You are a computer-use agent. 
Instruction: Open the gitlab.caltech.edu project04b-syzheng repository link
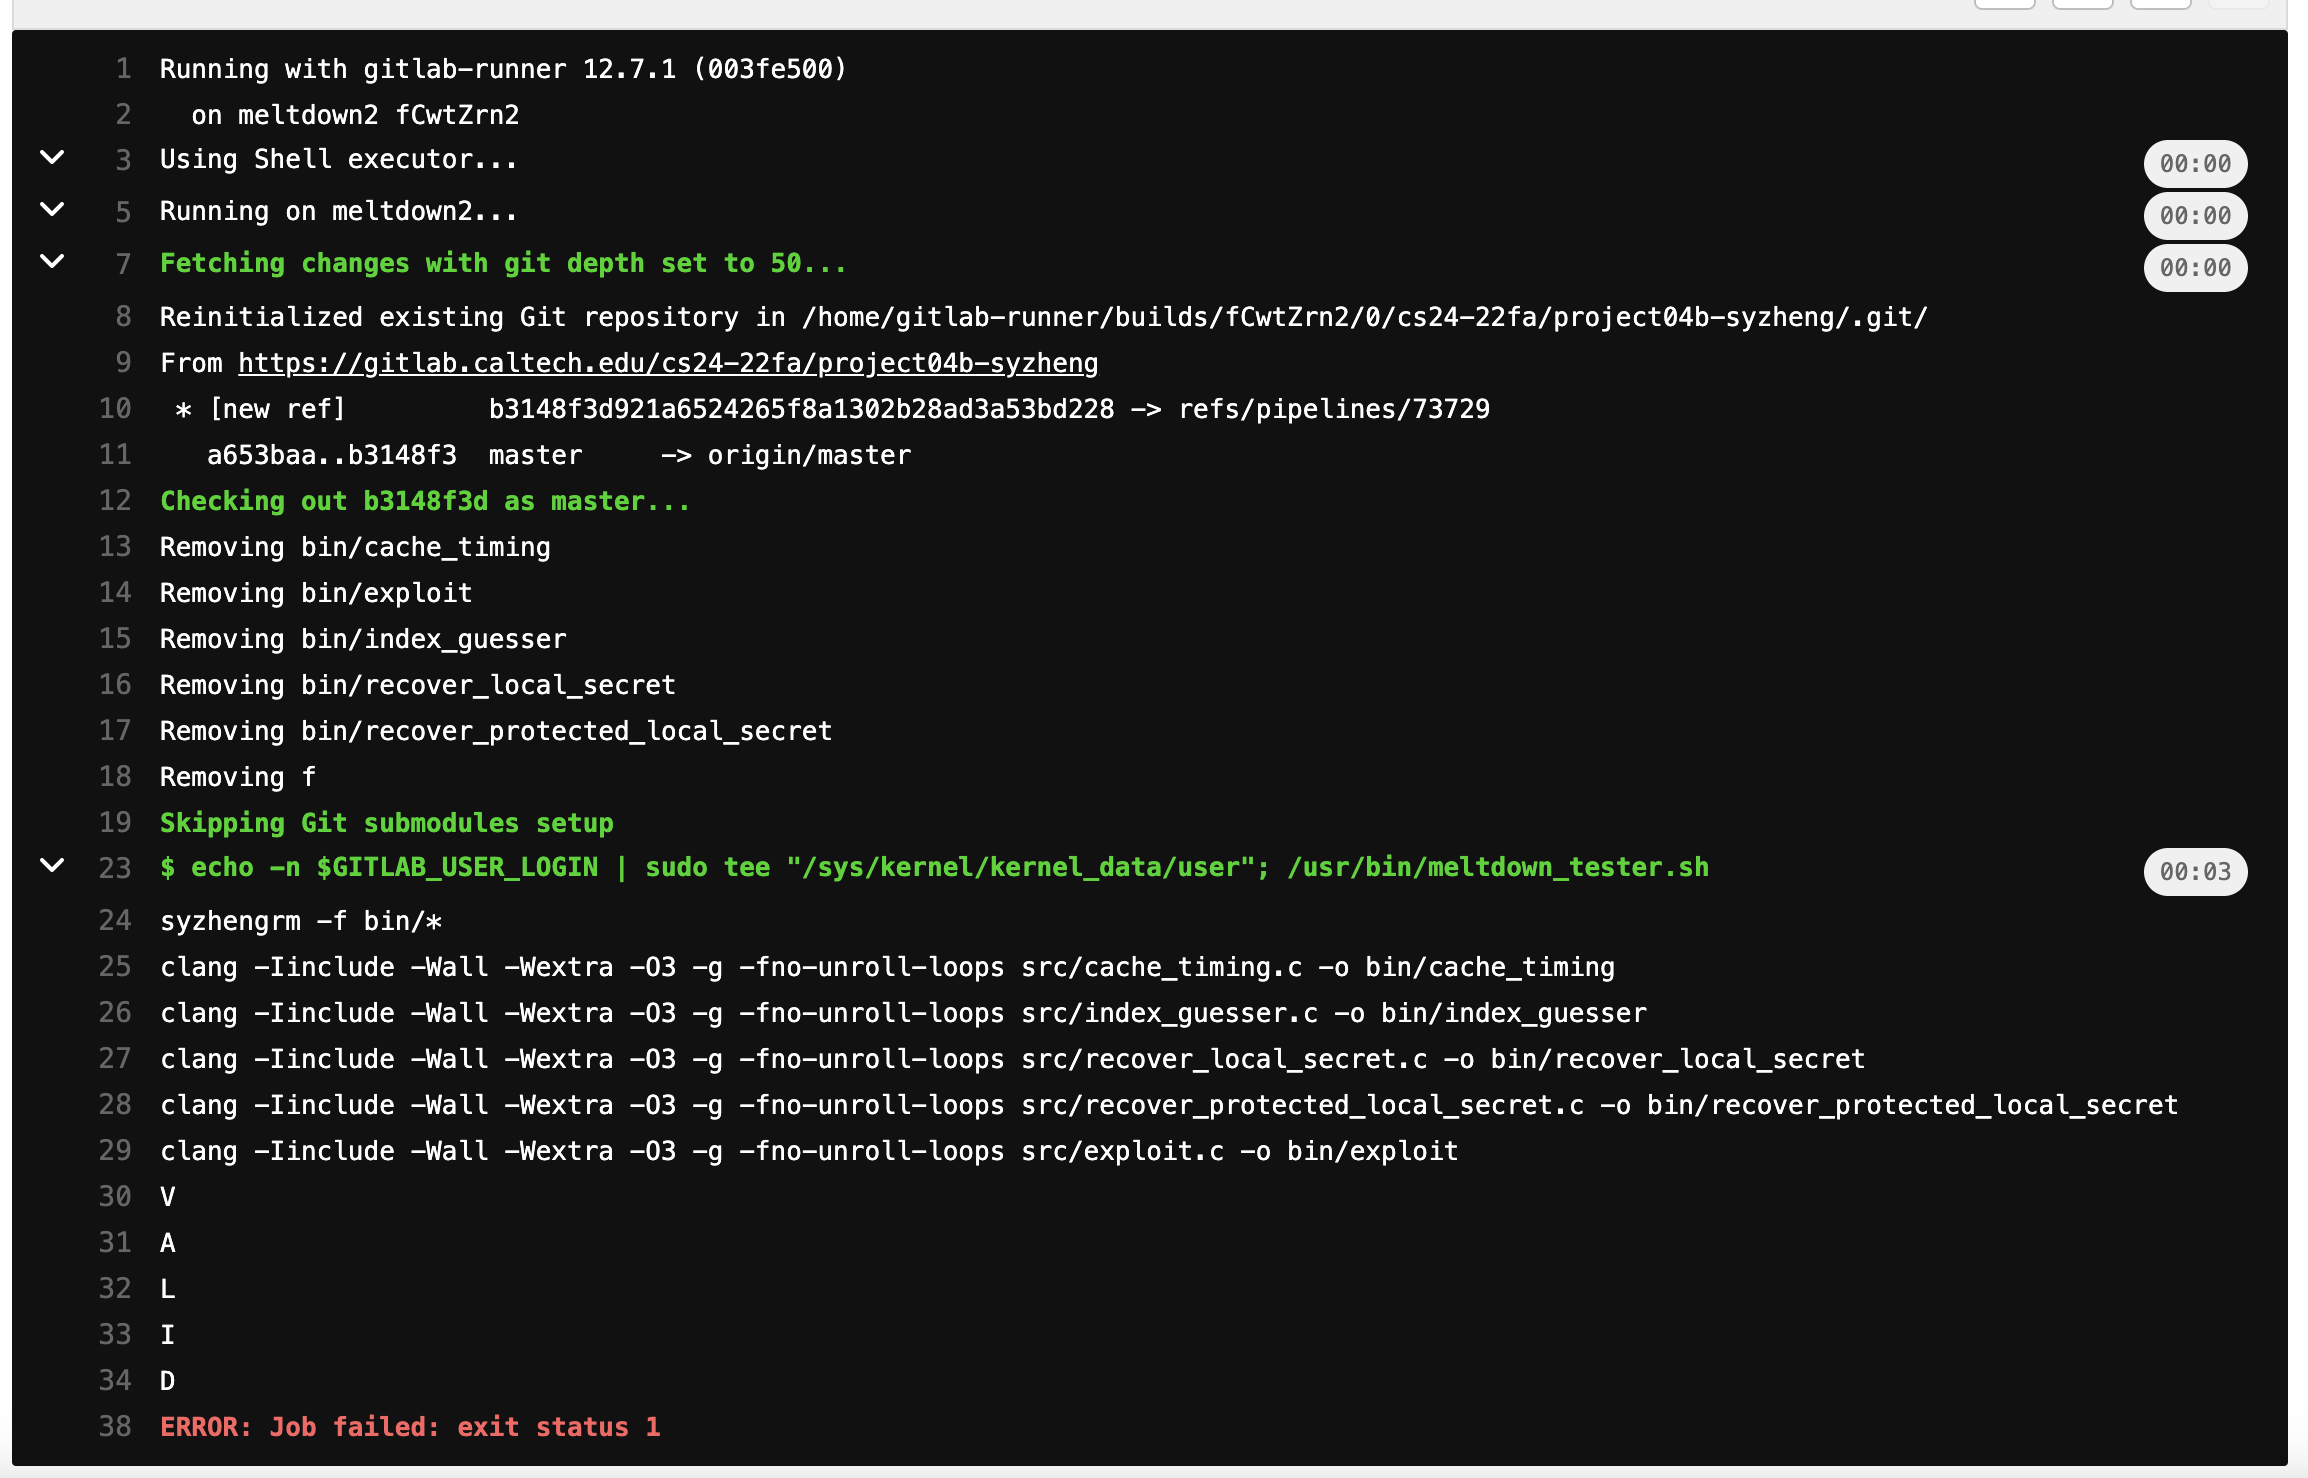click(x=667, y=363)
